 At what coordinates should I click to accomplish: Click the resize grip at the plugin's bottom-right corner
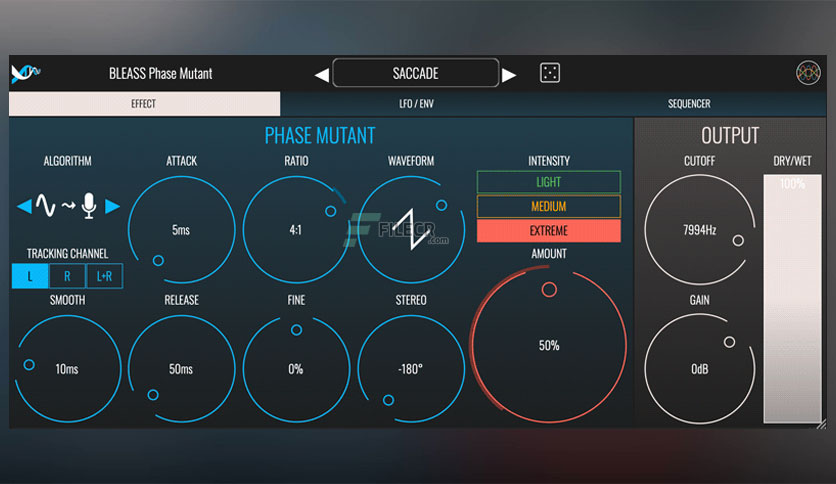tap(821, 424)
